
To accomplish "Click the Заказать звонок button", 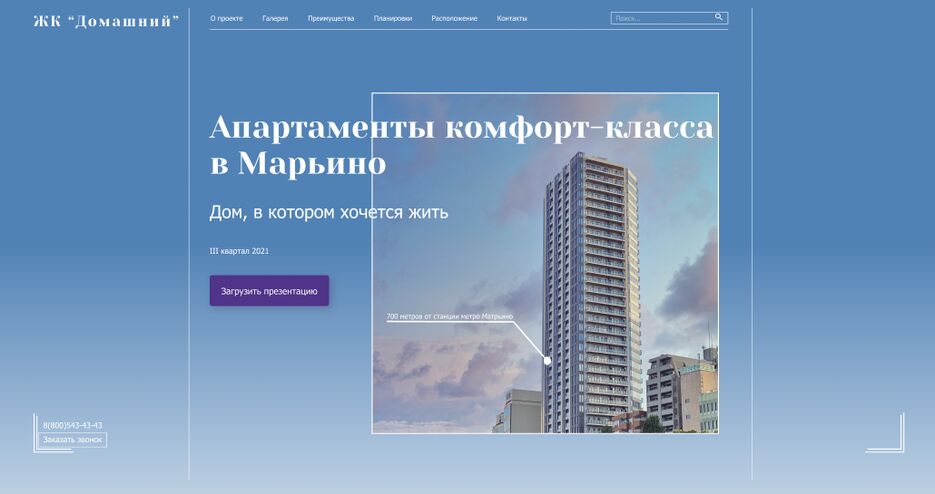I will pyautogui.click(x=72, y=439).
